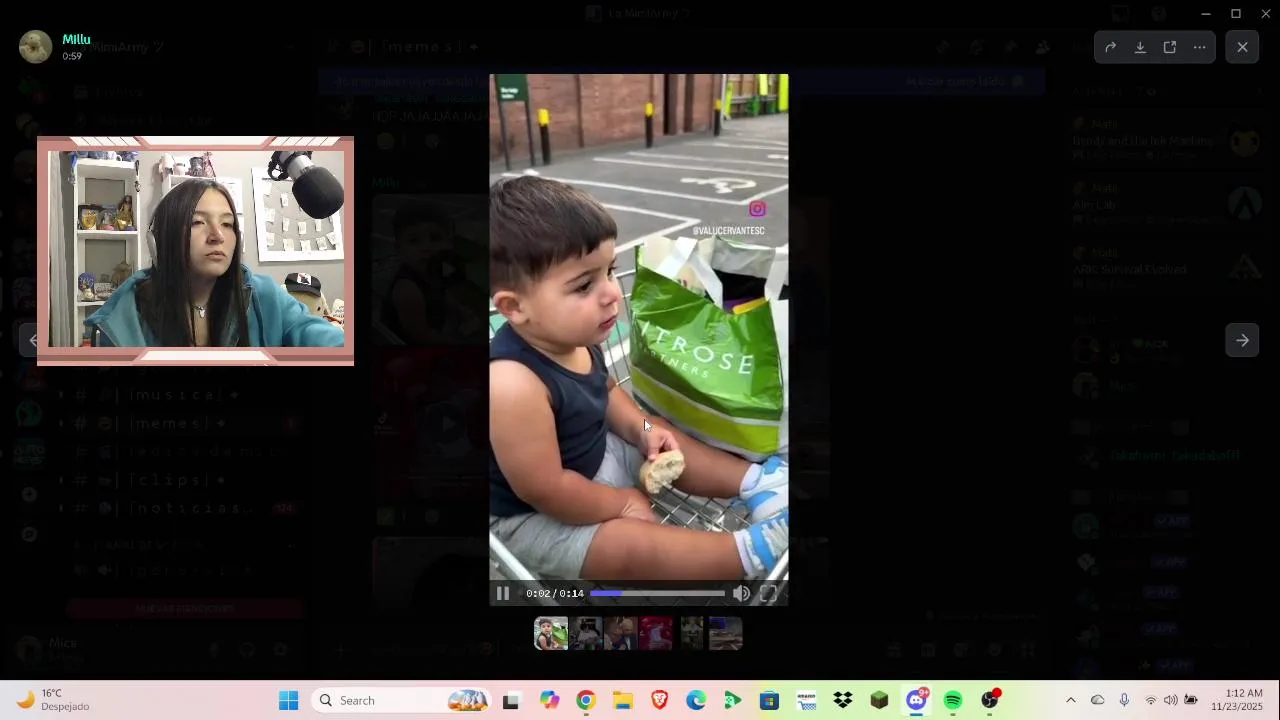Click Millu's avatar in viewer header

pyautogui.click(x=35, y=47)
